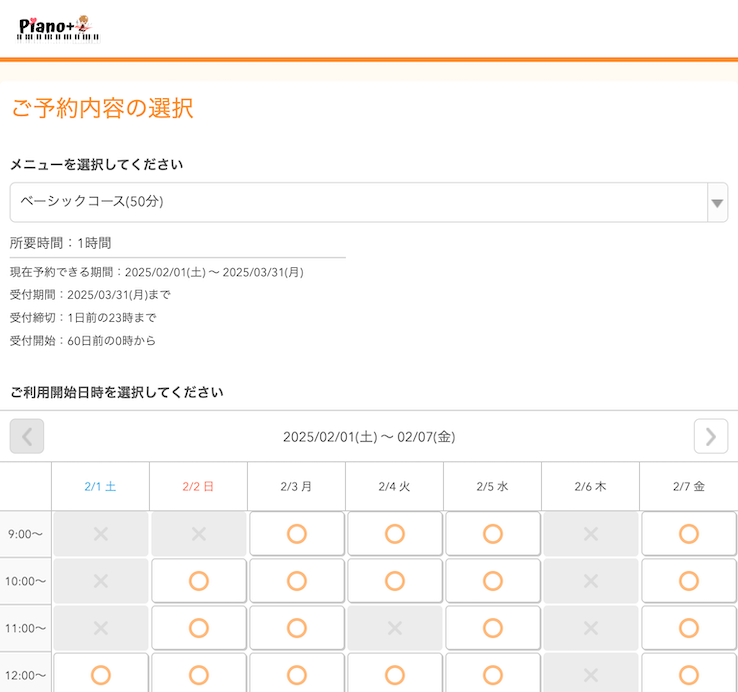Select the 12:00 slot on 2/3 Monday
738x692 pixels.
[x=297, y=673]
